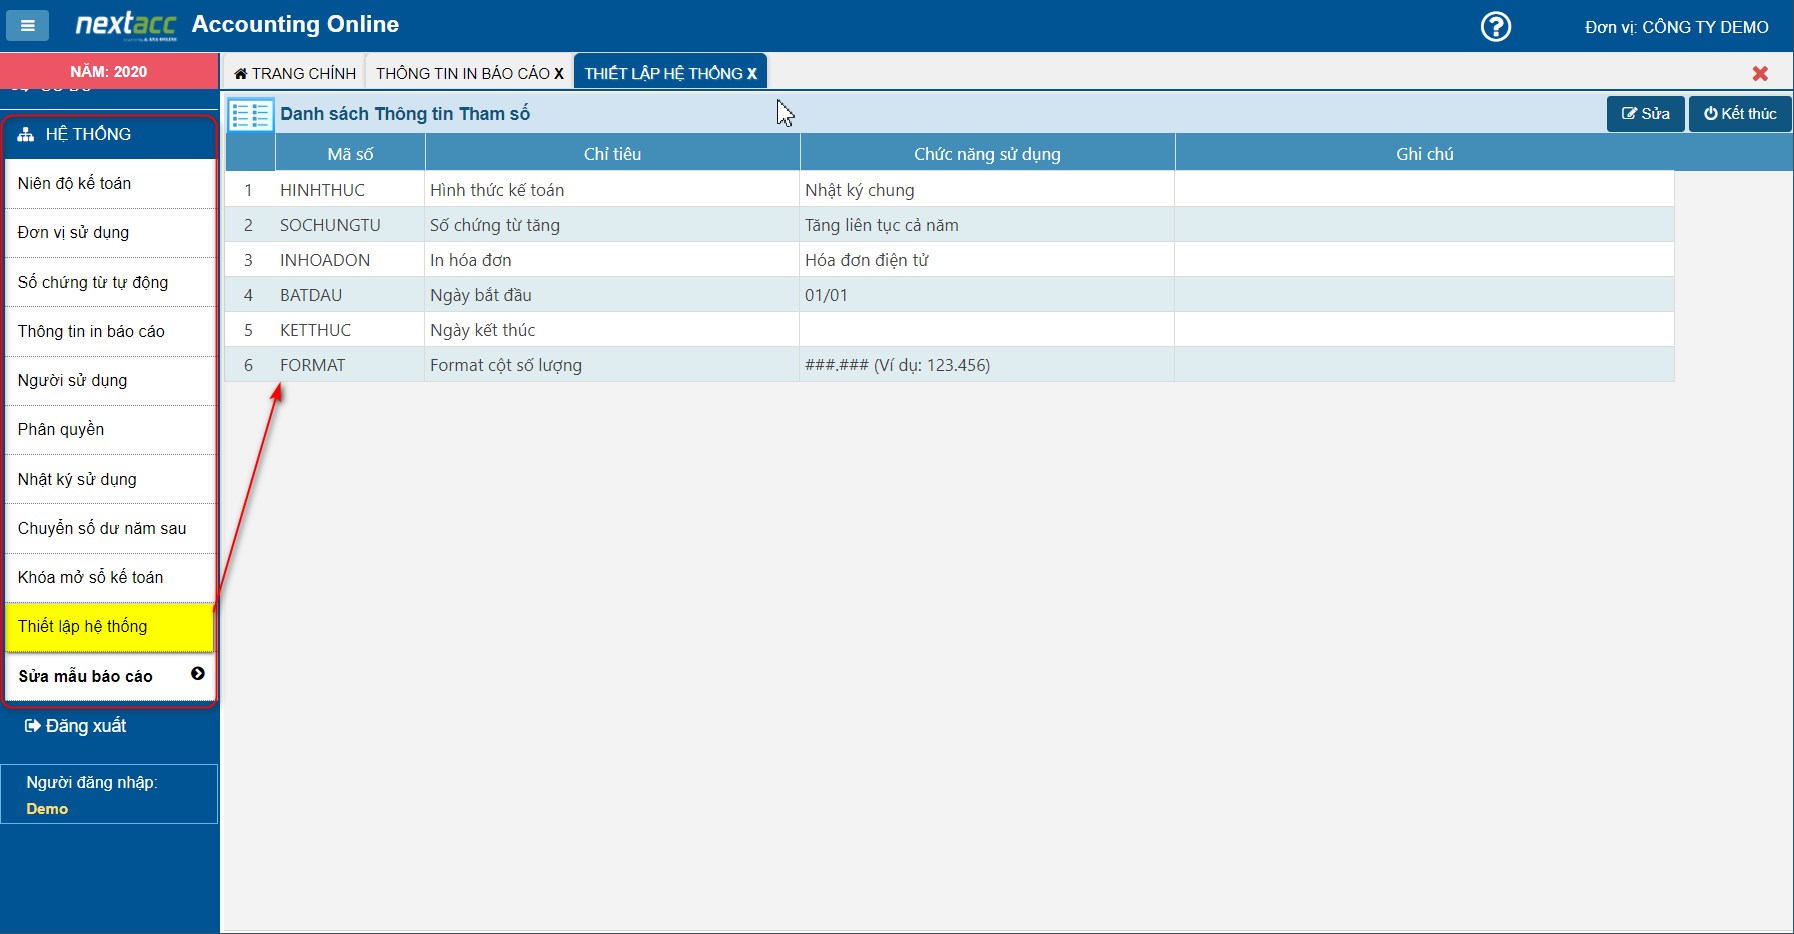Click the parameter list icon beside title
The image size is (1794, 934).
coord(250,115)
